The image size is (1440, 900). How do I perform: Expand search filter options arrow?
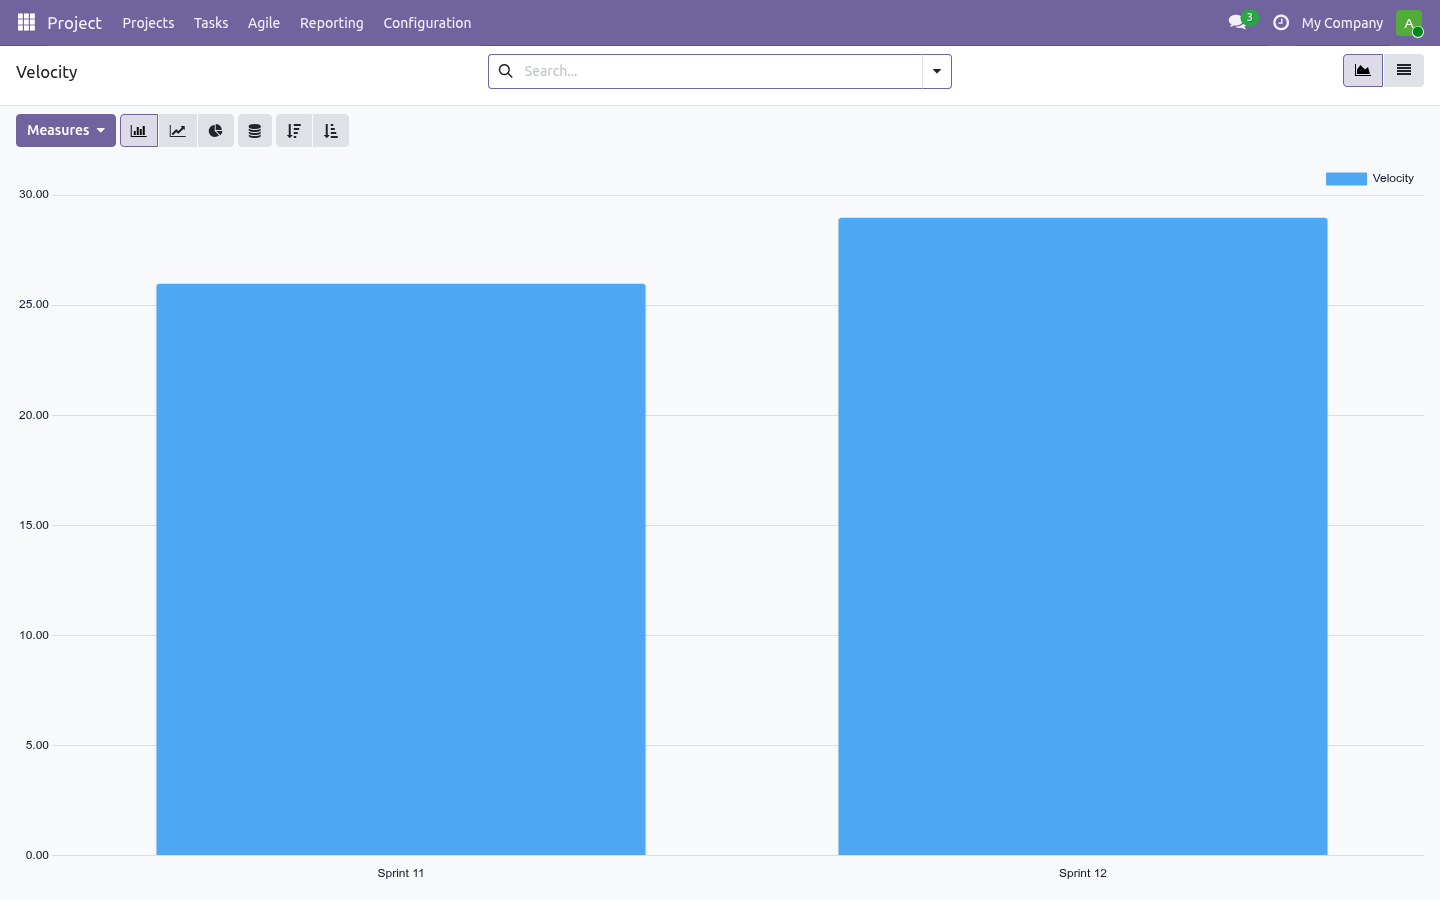[937, 71]
